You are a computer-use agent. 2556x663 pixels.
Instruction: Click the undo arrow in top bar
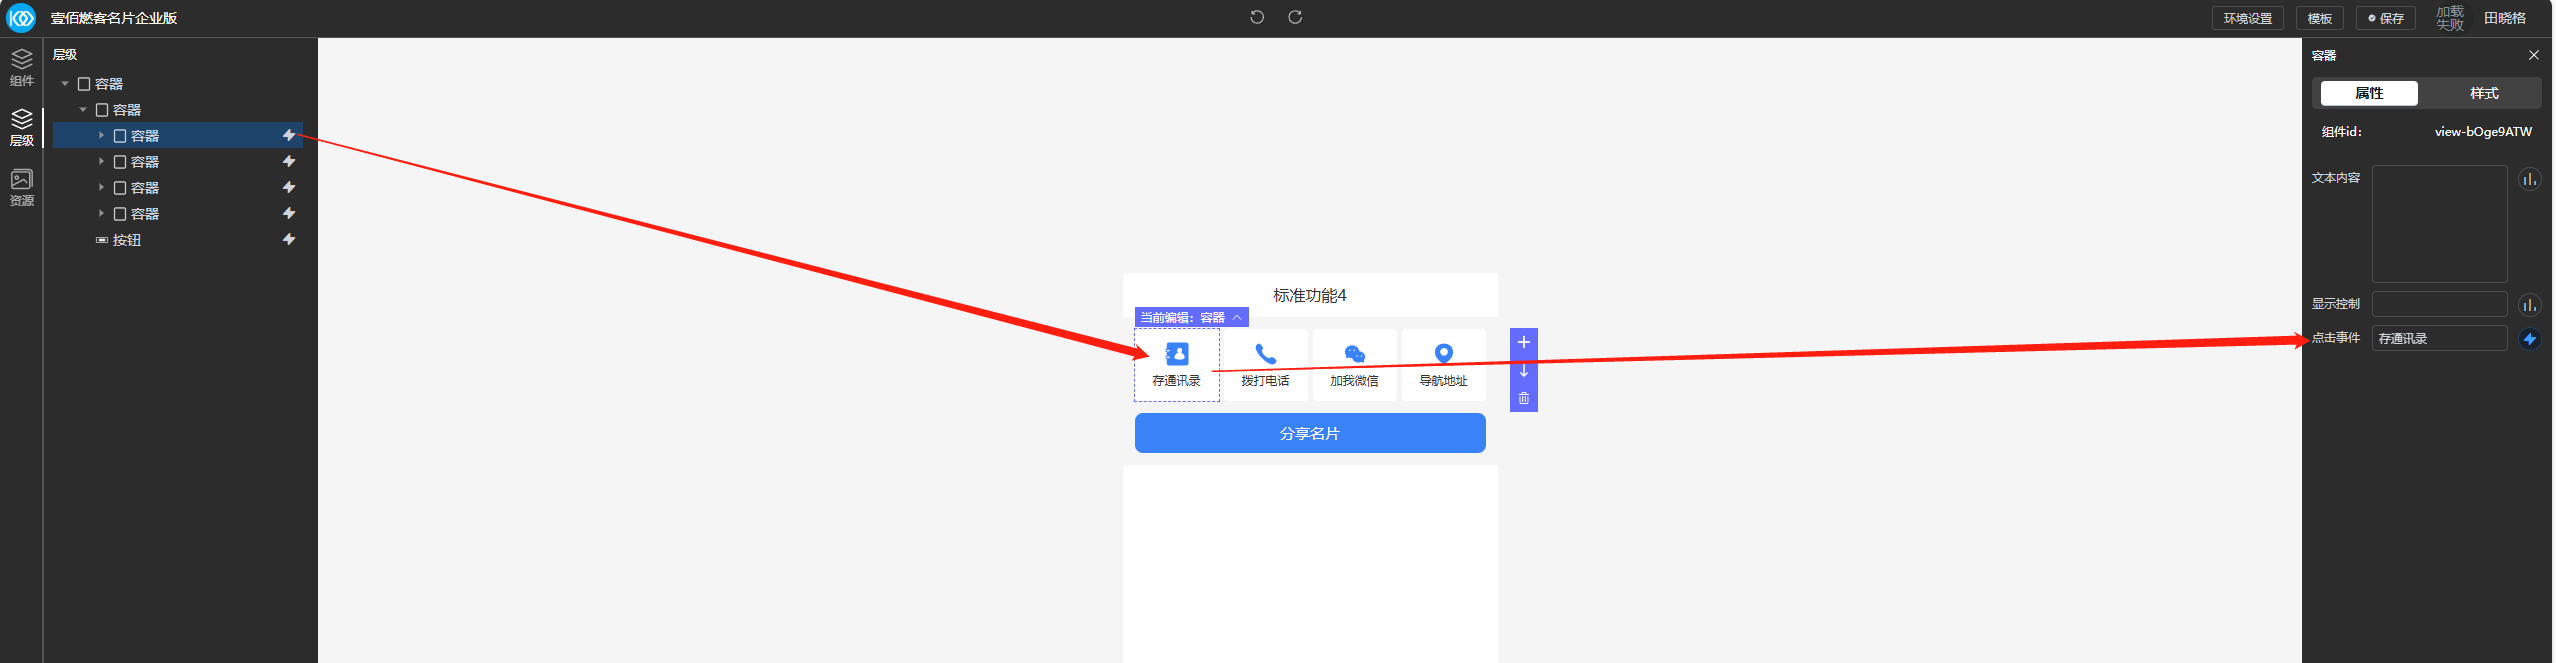(1257, 17)
